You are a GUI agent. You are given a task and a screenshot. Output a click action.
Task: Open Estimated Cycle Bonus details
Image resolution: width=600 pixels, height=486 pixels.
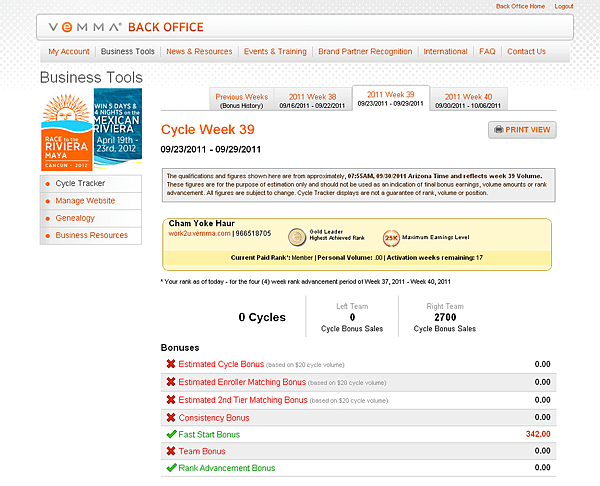click(x=221, y=364)
